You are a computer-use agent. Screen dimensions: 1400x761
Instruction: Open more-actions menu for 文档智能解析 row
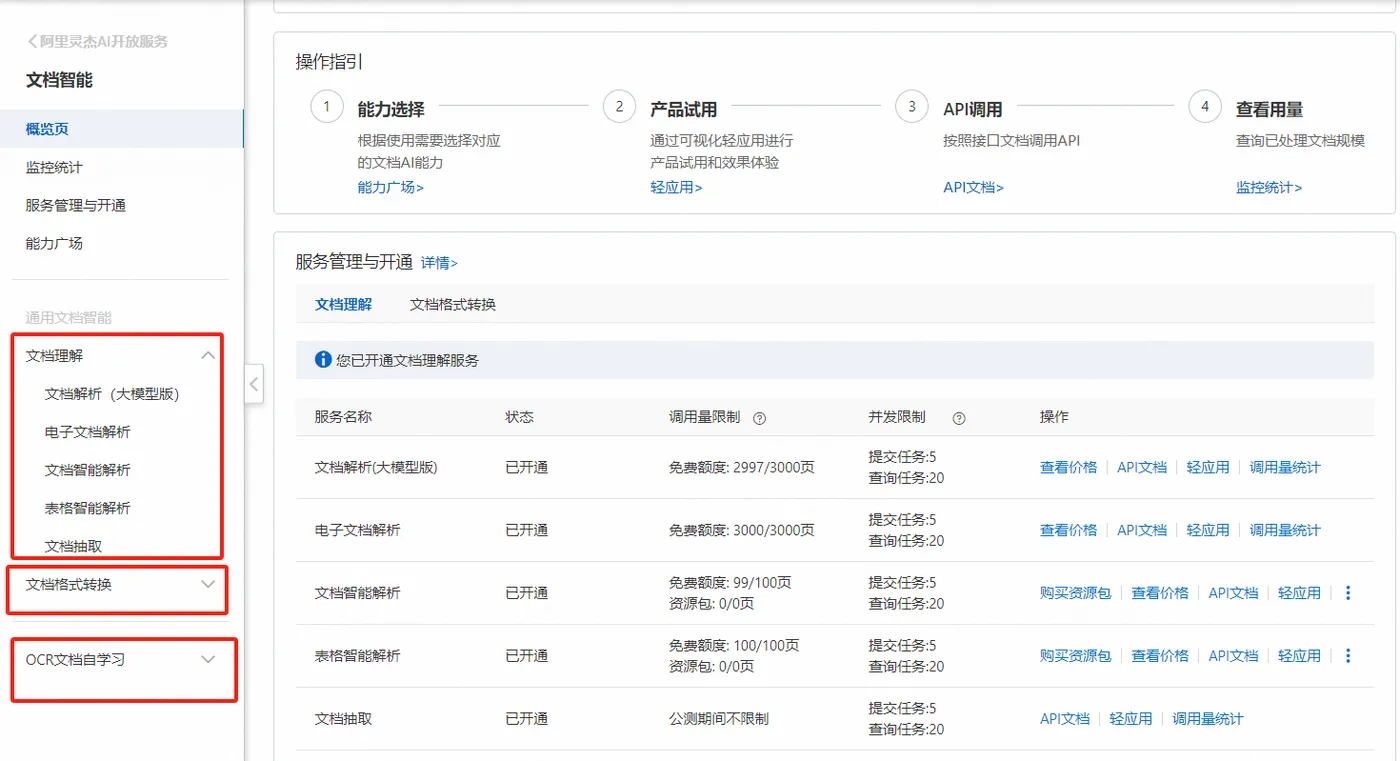tap(1348, 593)
